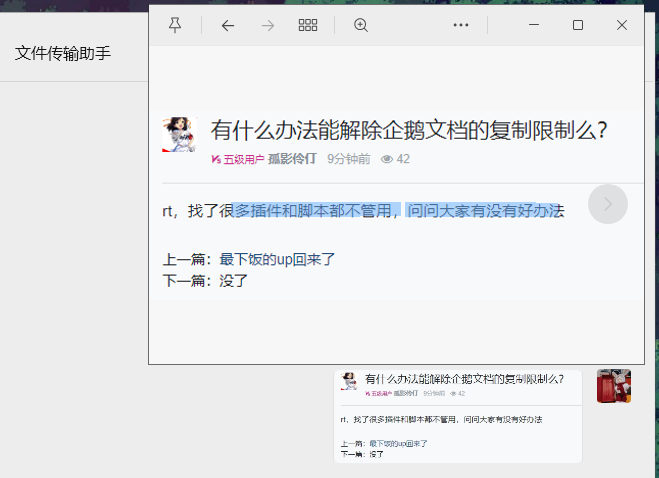Click the 五级用户 badge in the viewer
Image resolution: width=659 pixels, height=478 pixels.
237,159
